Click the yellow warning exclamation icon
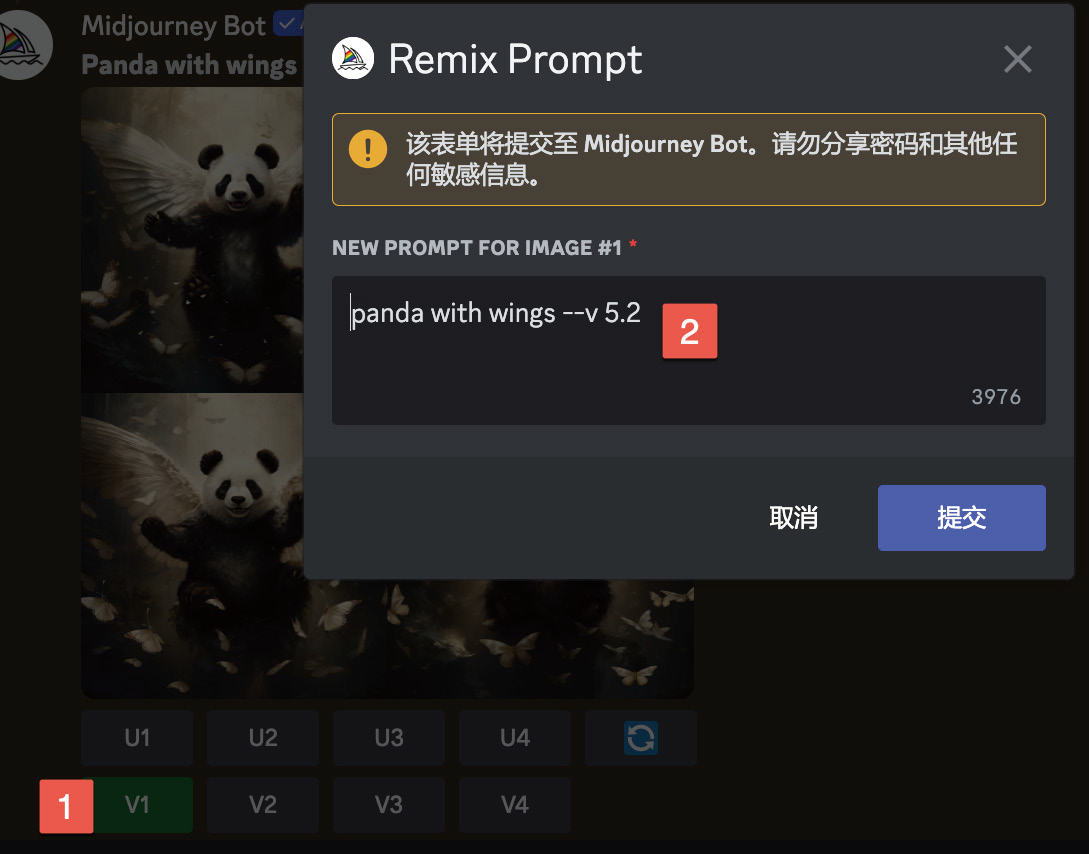Screen dimensions: 1089x854 (367, 149)
